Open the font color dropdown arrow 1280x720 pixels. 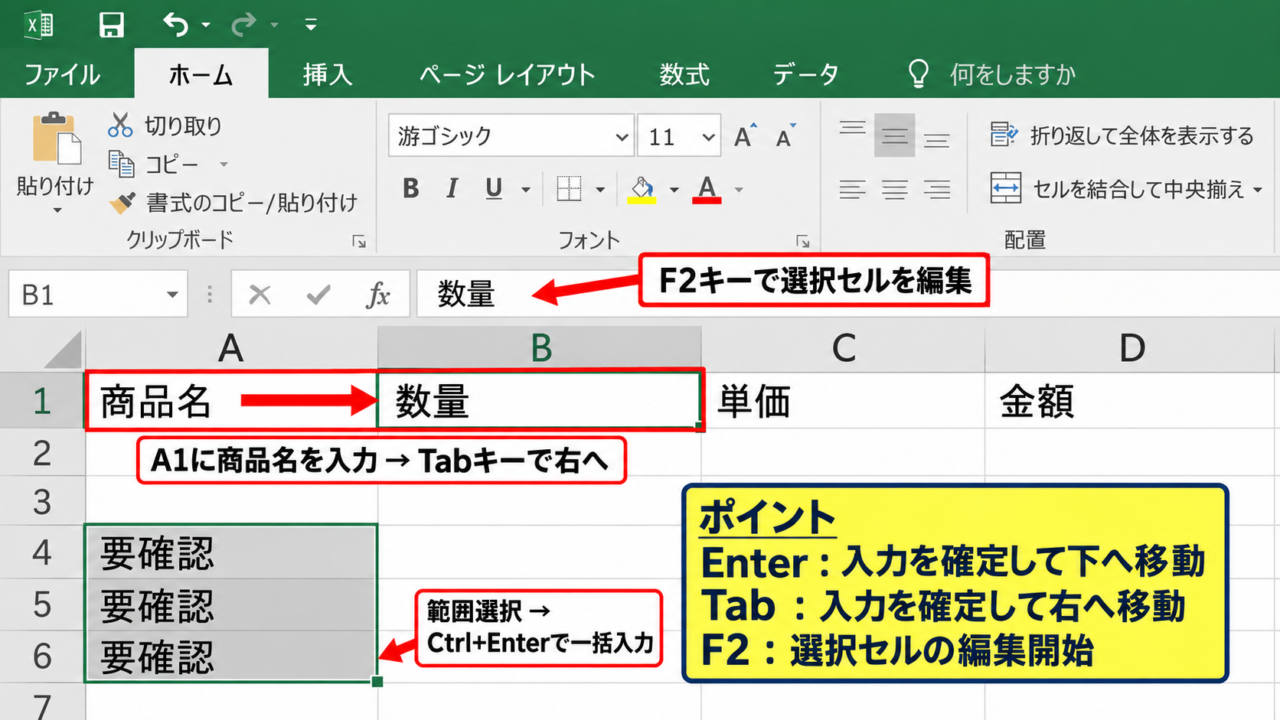(739, 189)
